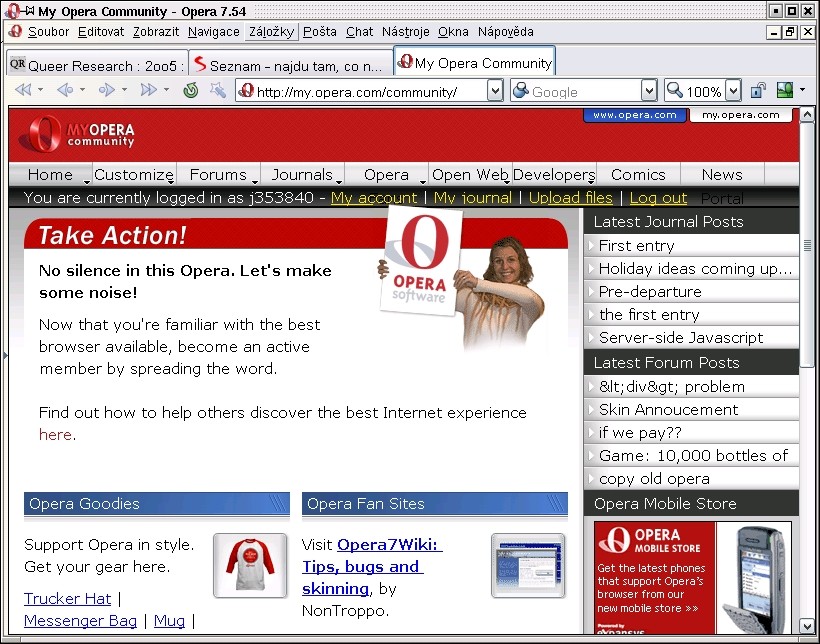820x644 pixels.
Task: Open the Editovat menu
Action: pyautogui.click(x=101, y=32)
